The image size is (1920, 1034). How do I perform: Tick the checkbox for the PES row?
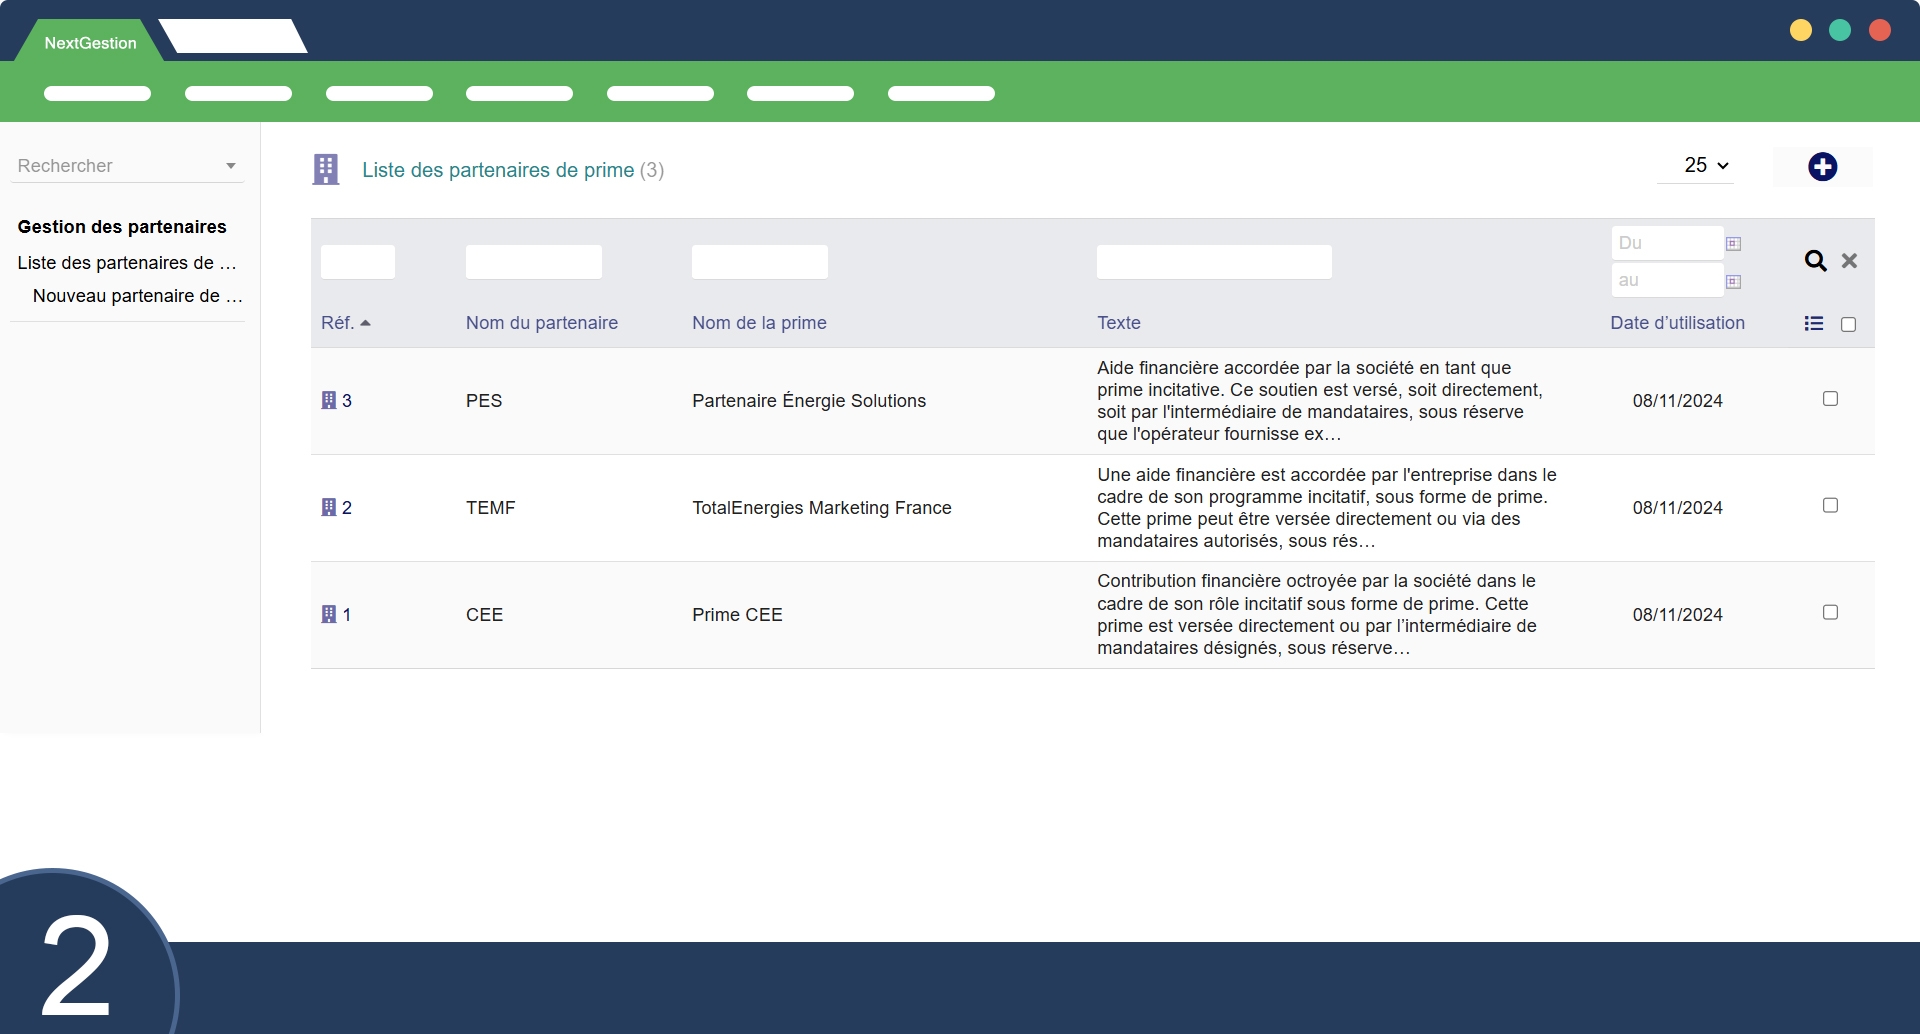tap(1830, 399)
